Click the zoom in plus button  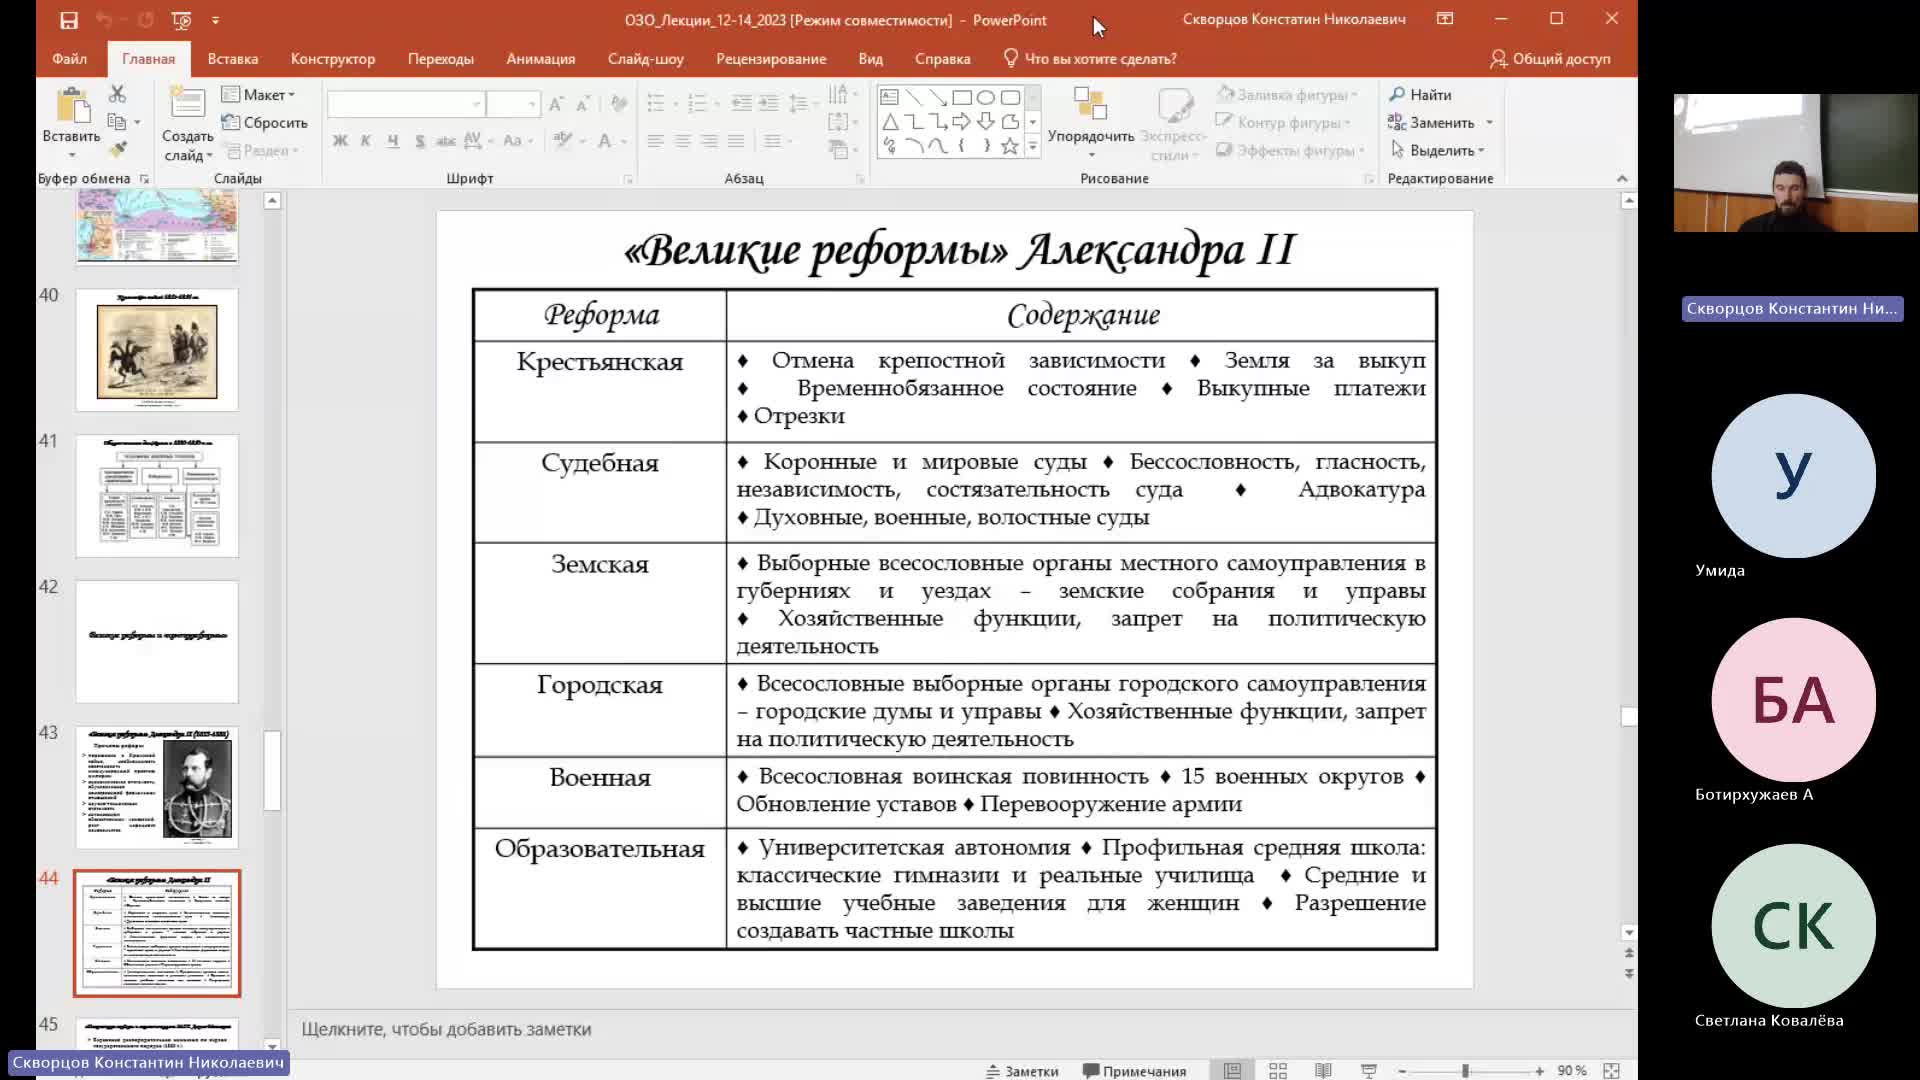click(1539, 1071)
